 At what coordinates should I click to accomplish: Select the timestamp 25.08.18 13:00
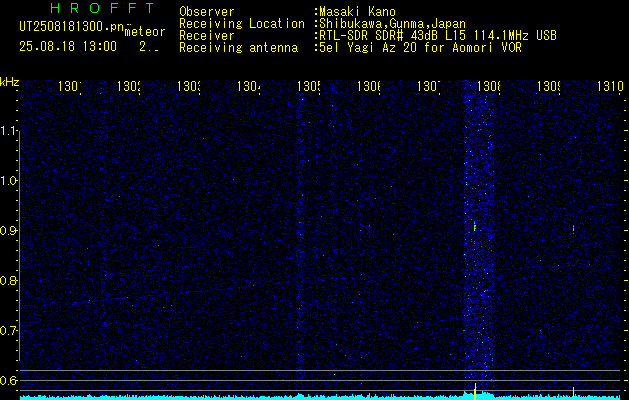tap(68, 47)
